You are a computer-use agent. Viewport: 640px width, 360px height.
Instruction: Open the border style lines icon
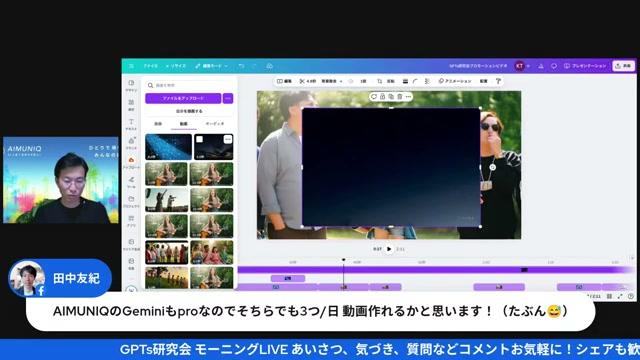(x=405, y=81)
